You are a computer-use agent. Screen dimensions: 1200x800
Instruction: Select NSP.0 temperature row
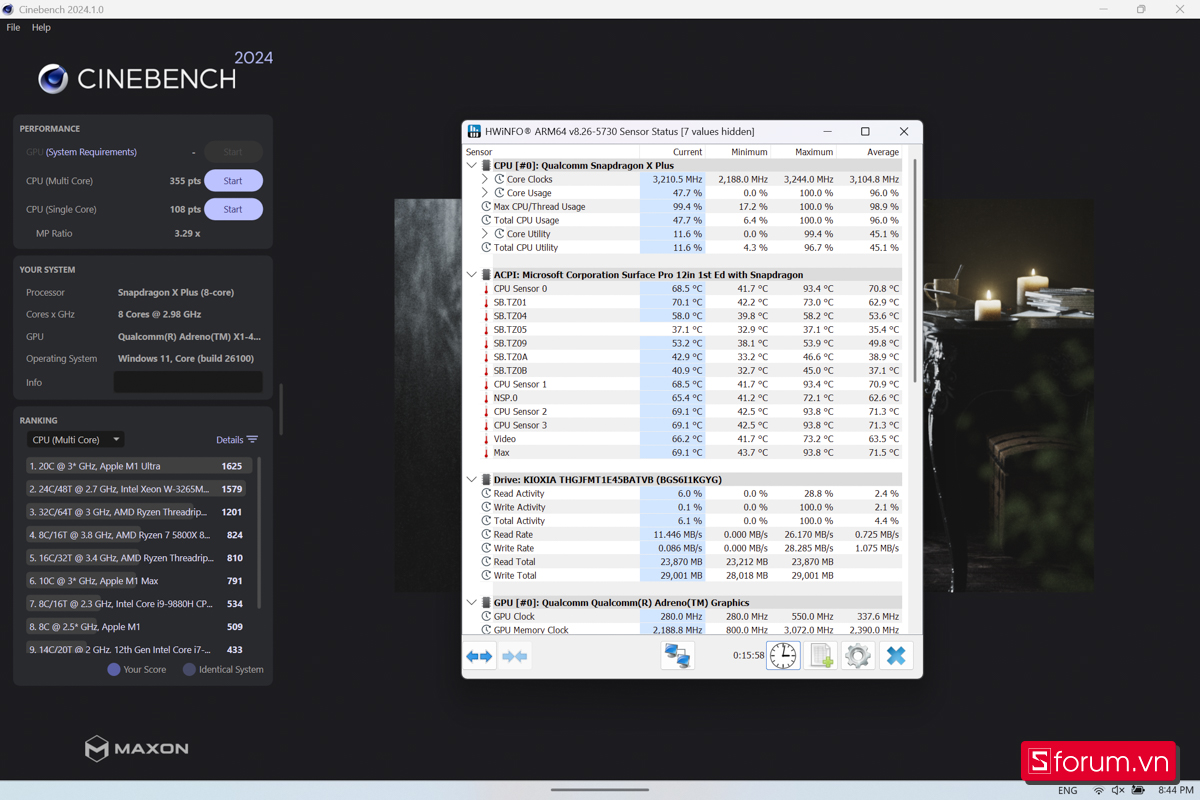[684, 398]
